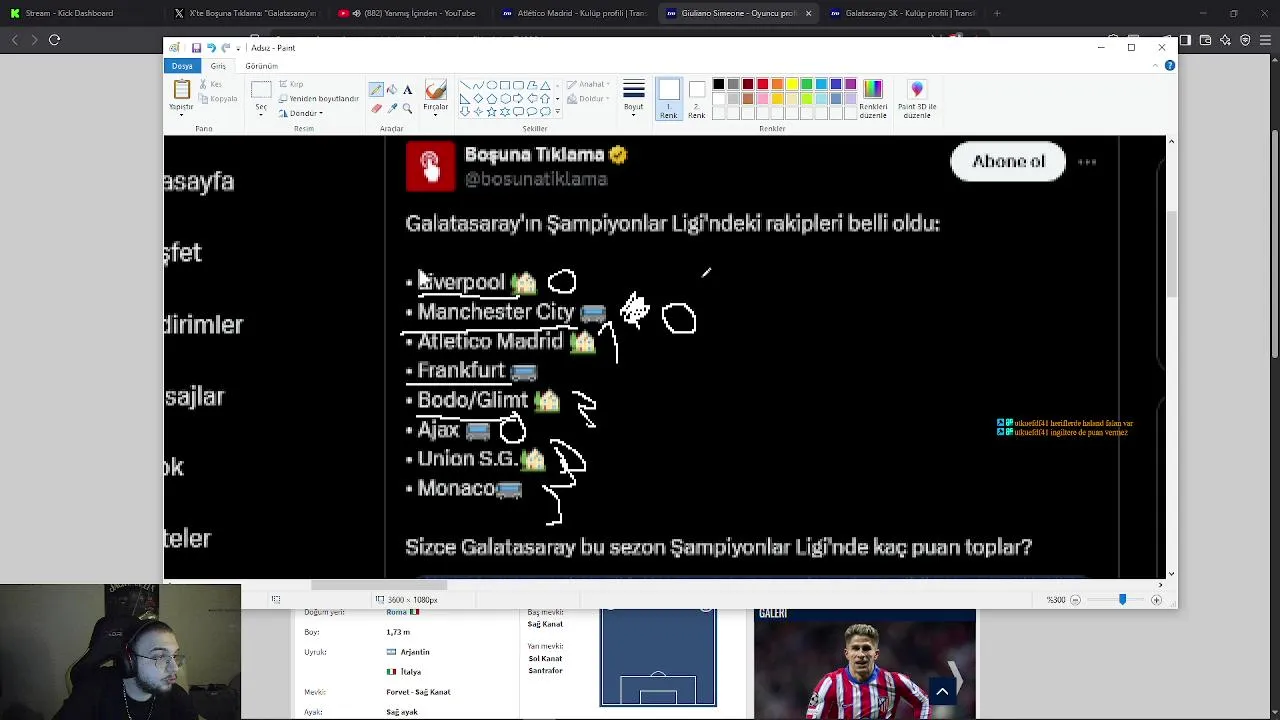Click Paint canvas horizontal scrollbar thumb
This screenshot has width=1280, height=720.
[x=380, y=585]
